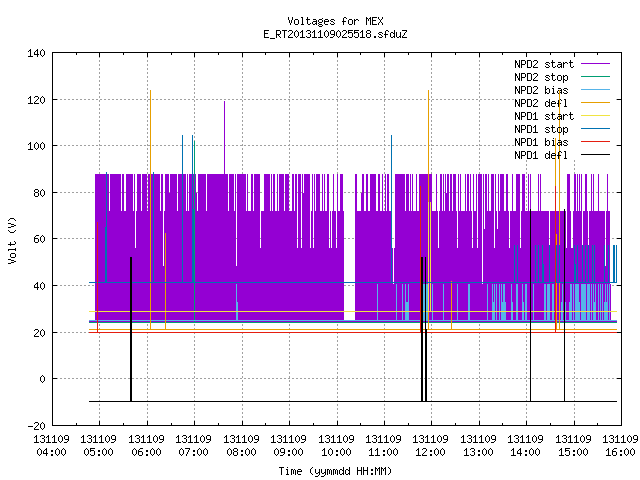Click the yellow NPD1 start legend line

pyautogui.click(x=596, y=116)
